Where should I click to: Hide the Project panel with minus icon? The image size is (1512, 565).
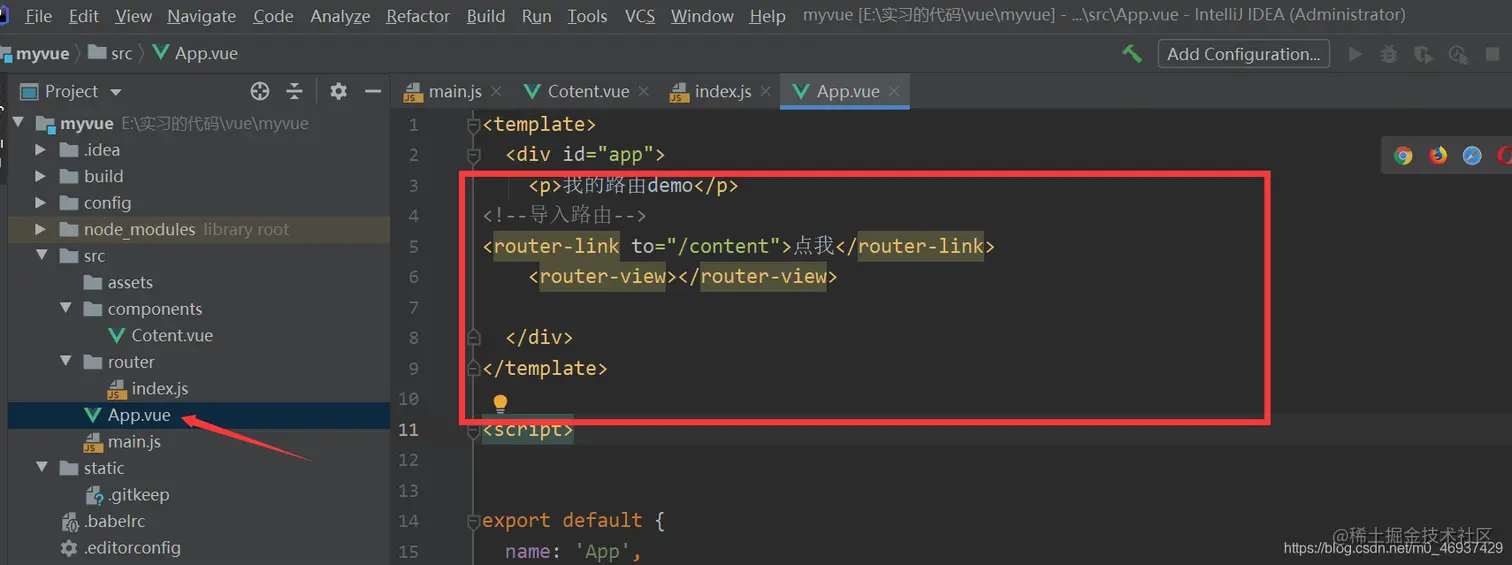(x=373, y=91)
